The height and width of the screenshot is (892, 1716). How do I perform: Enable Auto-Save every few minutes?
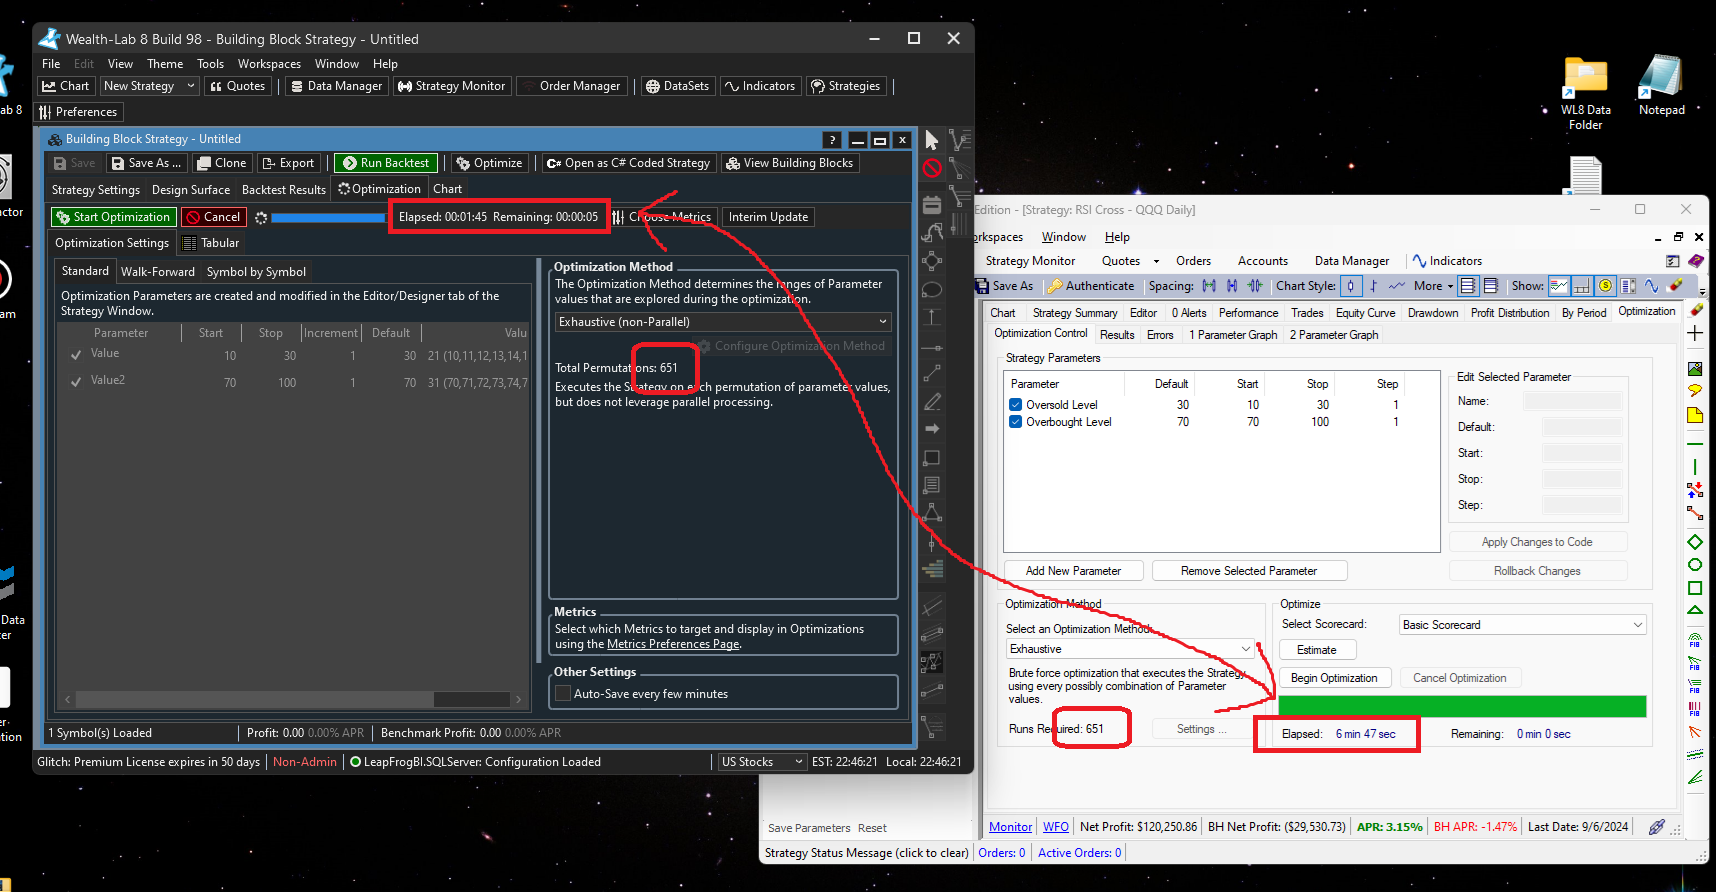point(563,694)
